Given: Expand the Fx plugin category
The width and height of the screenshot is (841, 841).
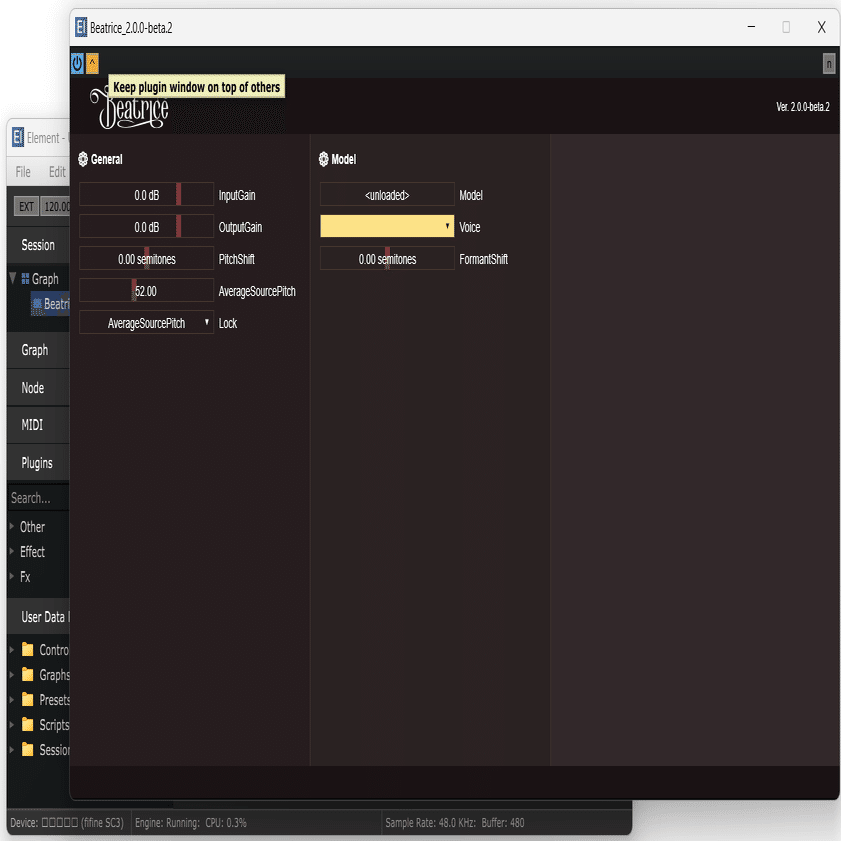Looking at the screenshot, I should [x=12, y=576].
